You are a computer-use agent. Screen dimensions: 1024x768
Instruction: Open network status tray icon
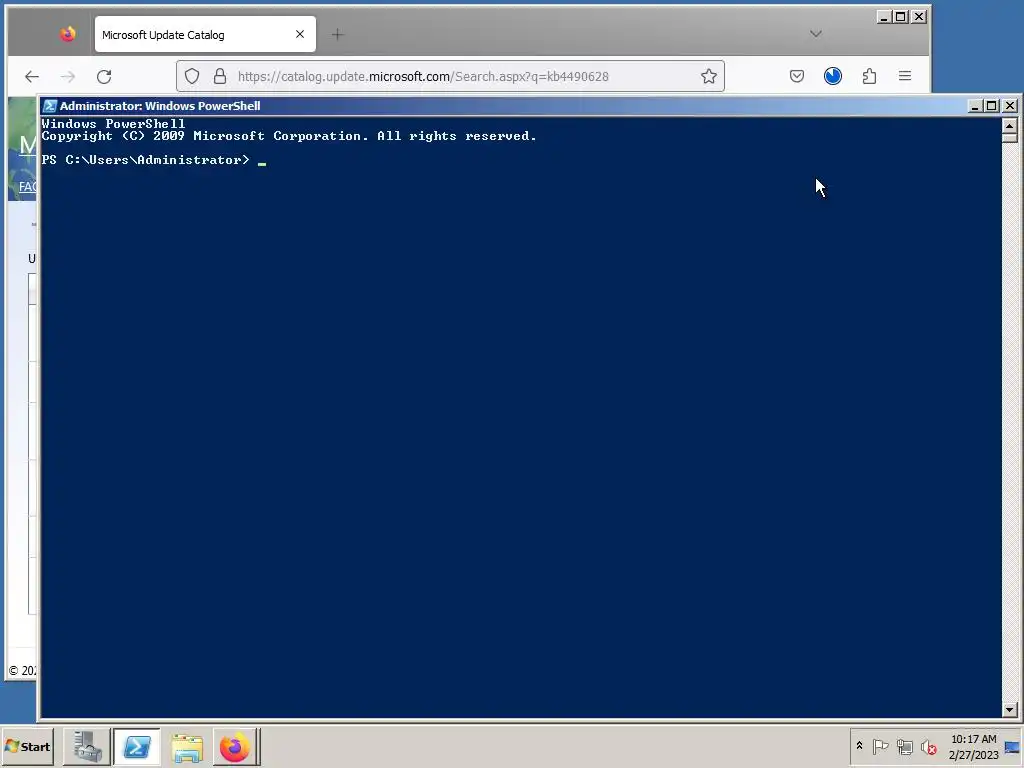904,746
